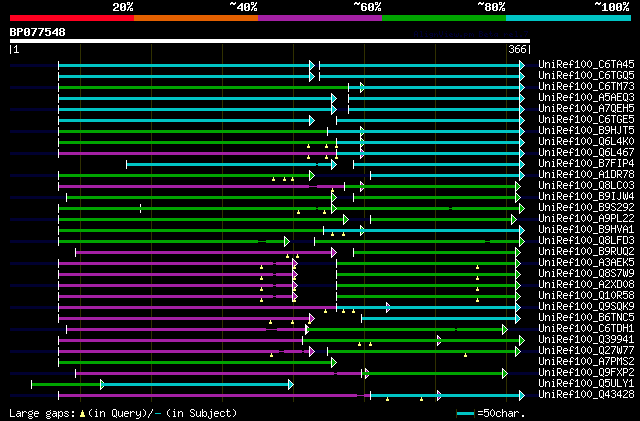Select the UniRef100_B9HVA1 label
The image size is (640, 421).
point(586,230)
